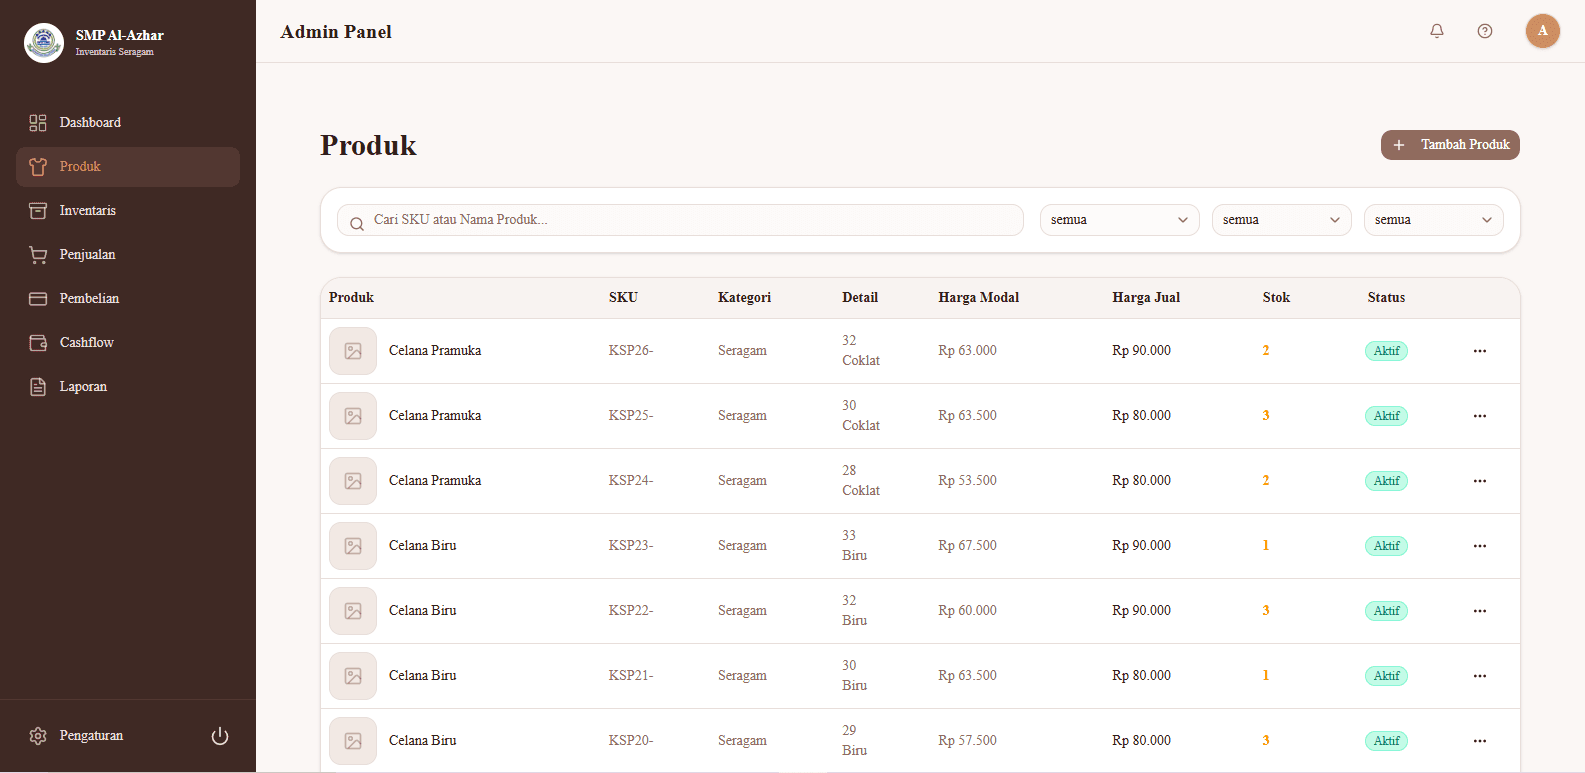This screenshot has height=773, width=1585.
Task: Click the Stok column header
Action: pyautogui.click(x=1276, y=298)
